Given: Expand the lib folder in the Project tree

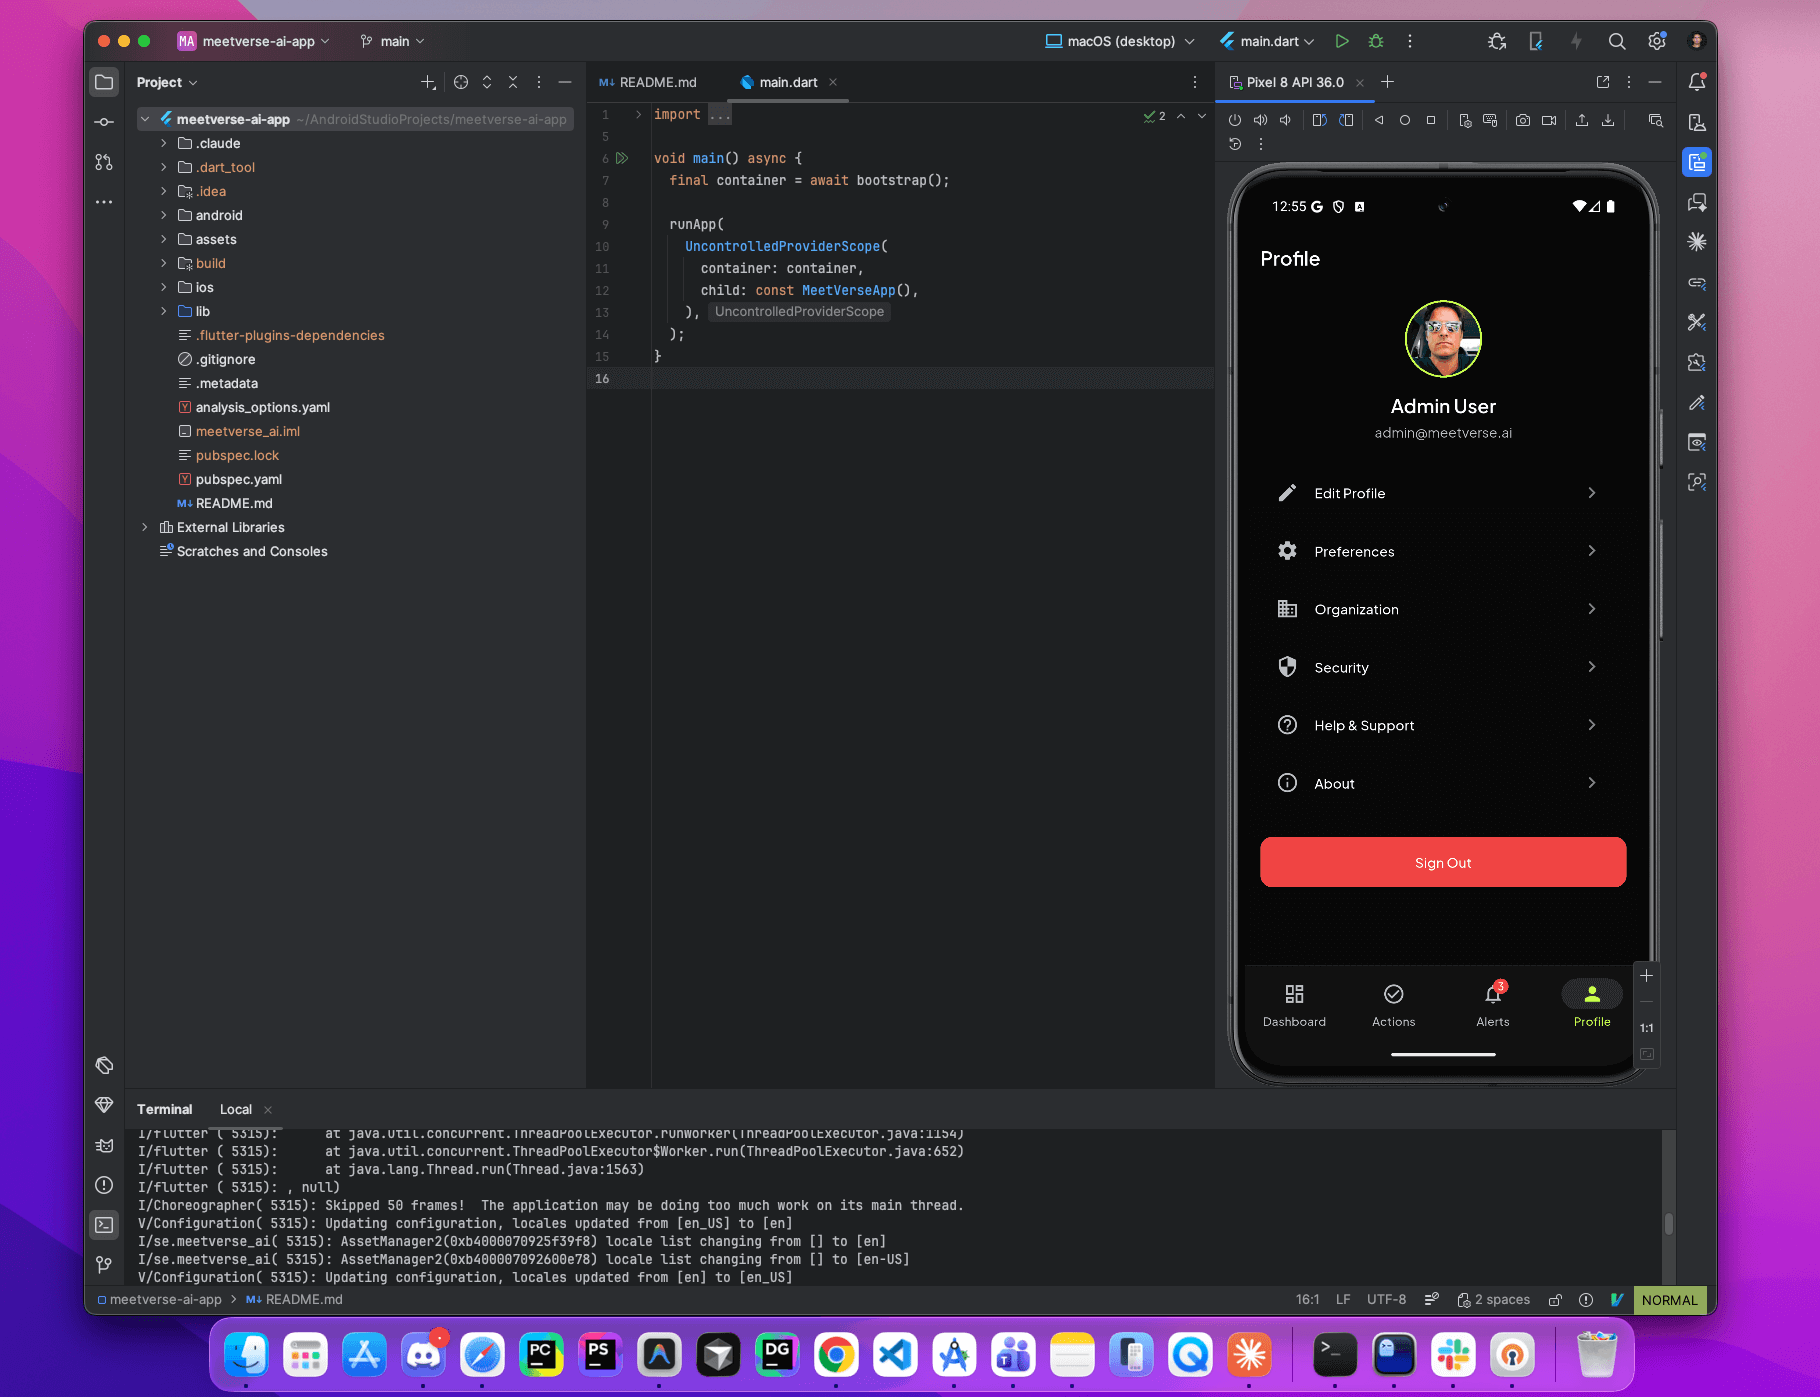Looking at the screenshot, I should pos(163,311).
